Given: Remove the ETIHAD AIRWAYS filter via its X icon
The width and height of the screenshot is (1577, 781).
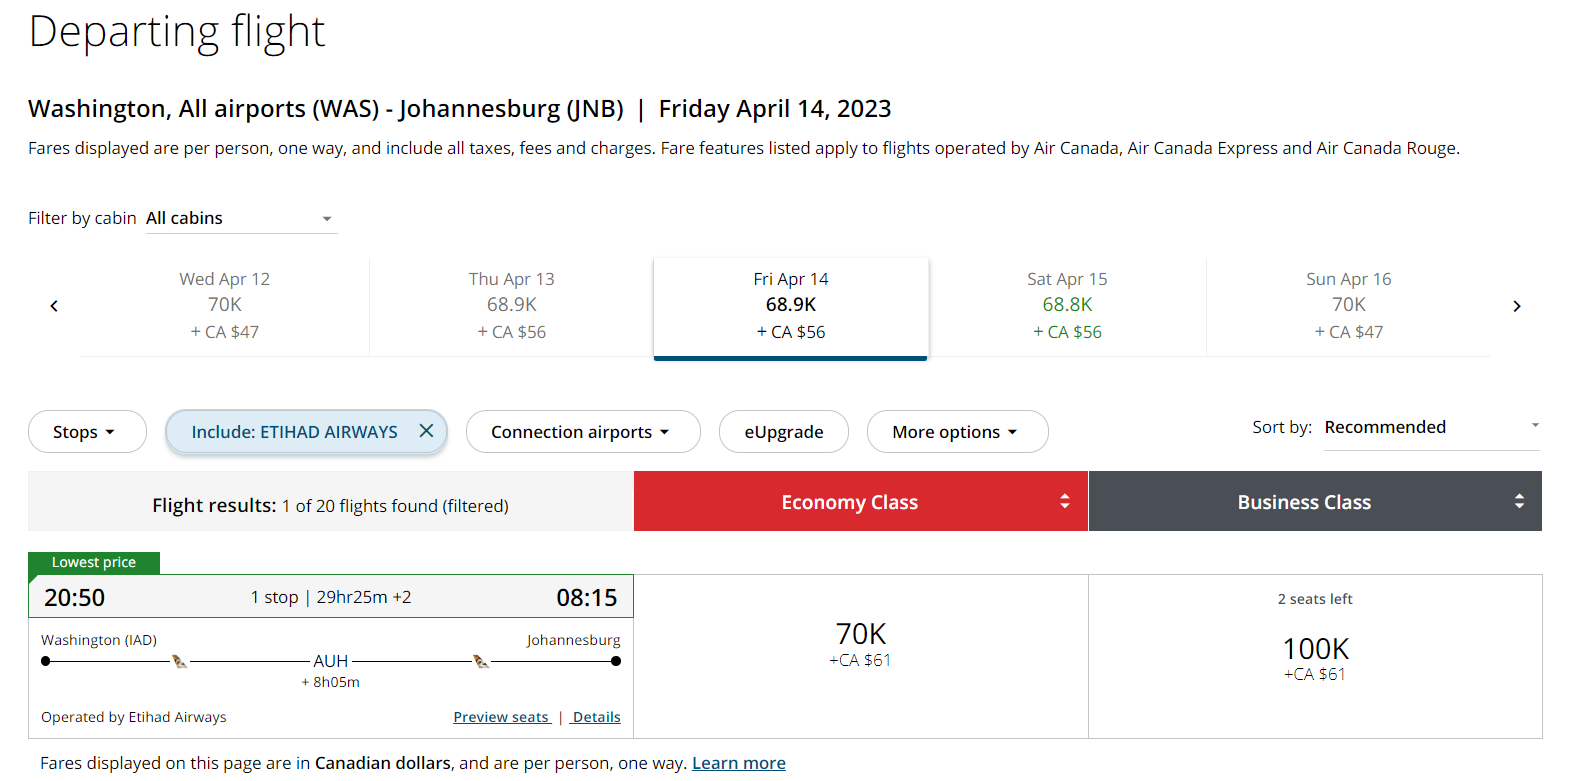Looking at the screenshot, I should coord(427,431).
